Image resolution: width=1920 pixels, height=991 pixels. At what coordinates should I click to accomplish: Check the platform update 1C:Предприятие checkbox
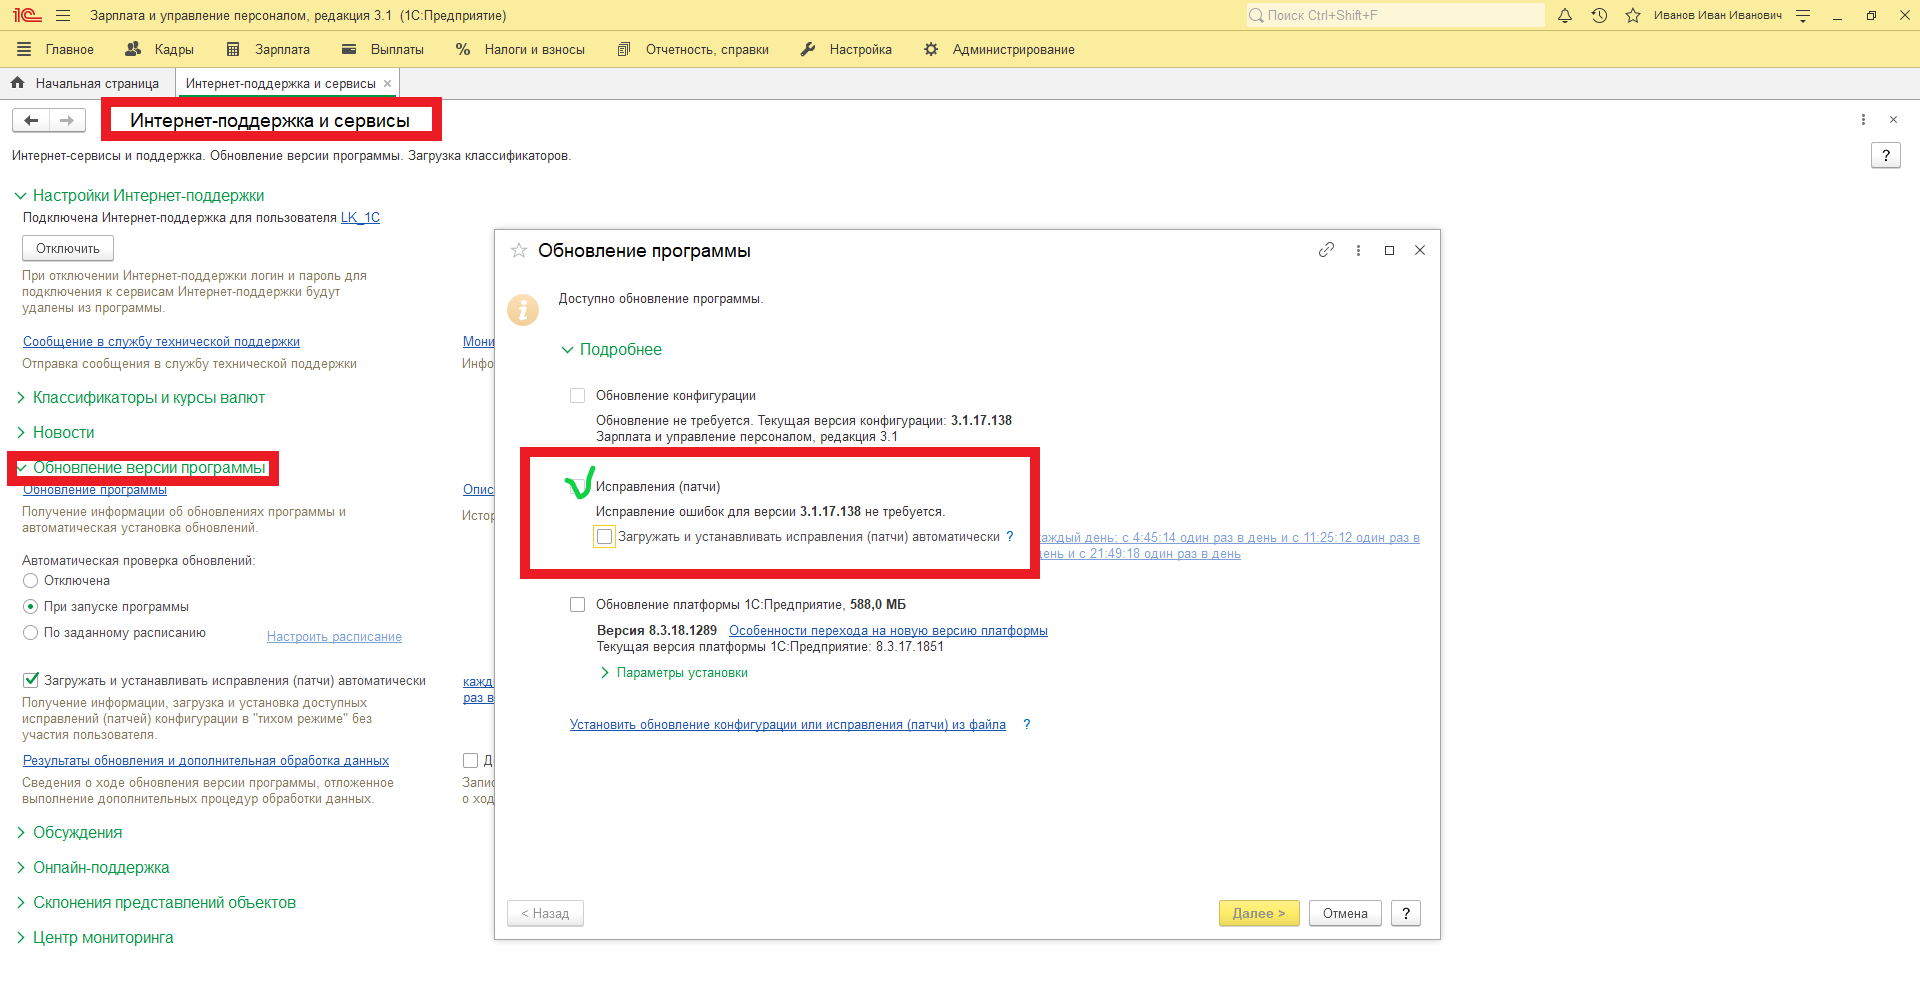[577, 604]
